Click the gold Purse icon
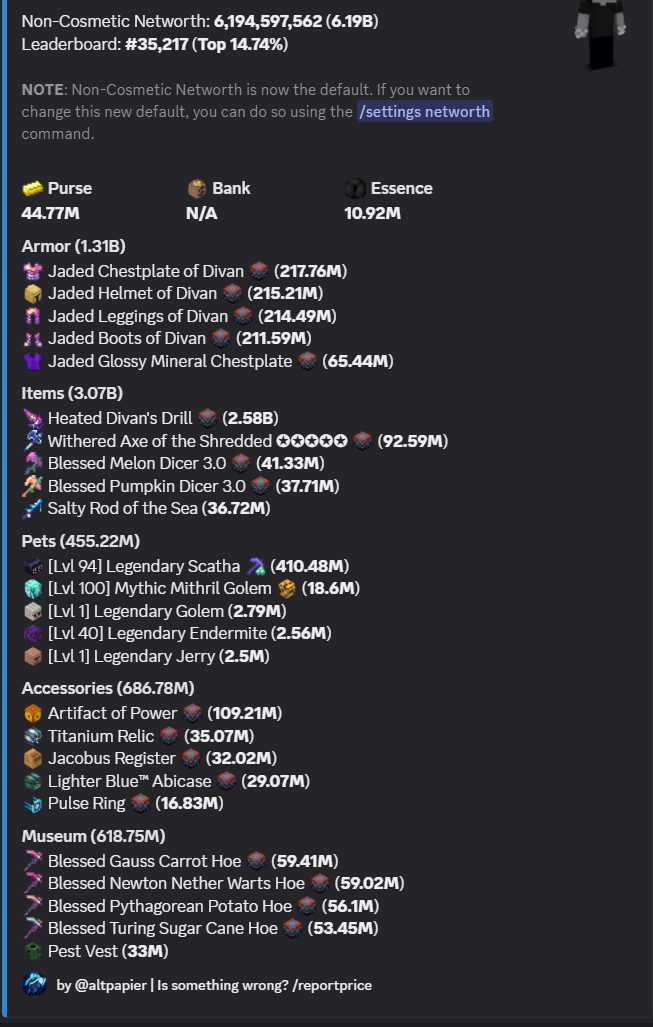 coord(33,188)
